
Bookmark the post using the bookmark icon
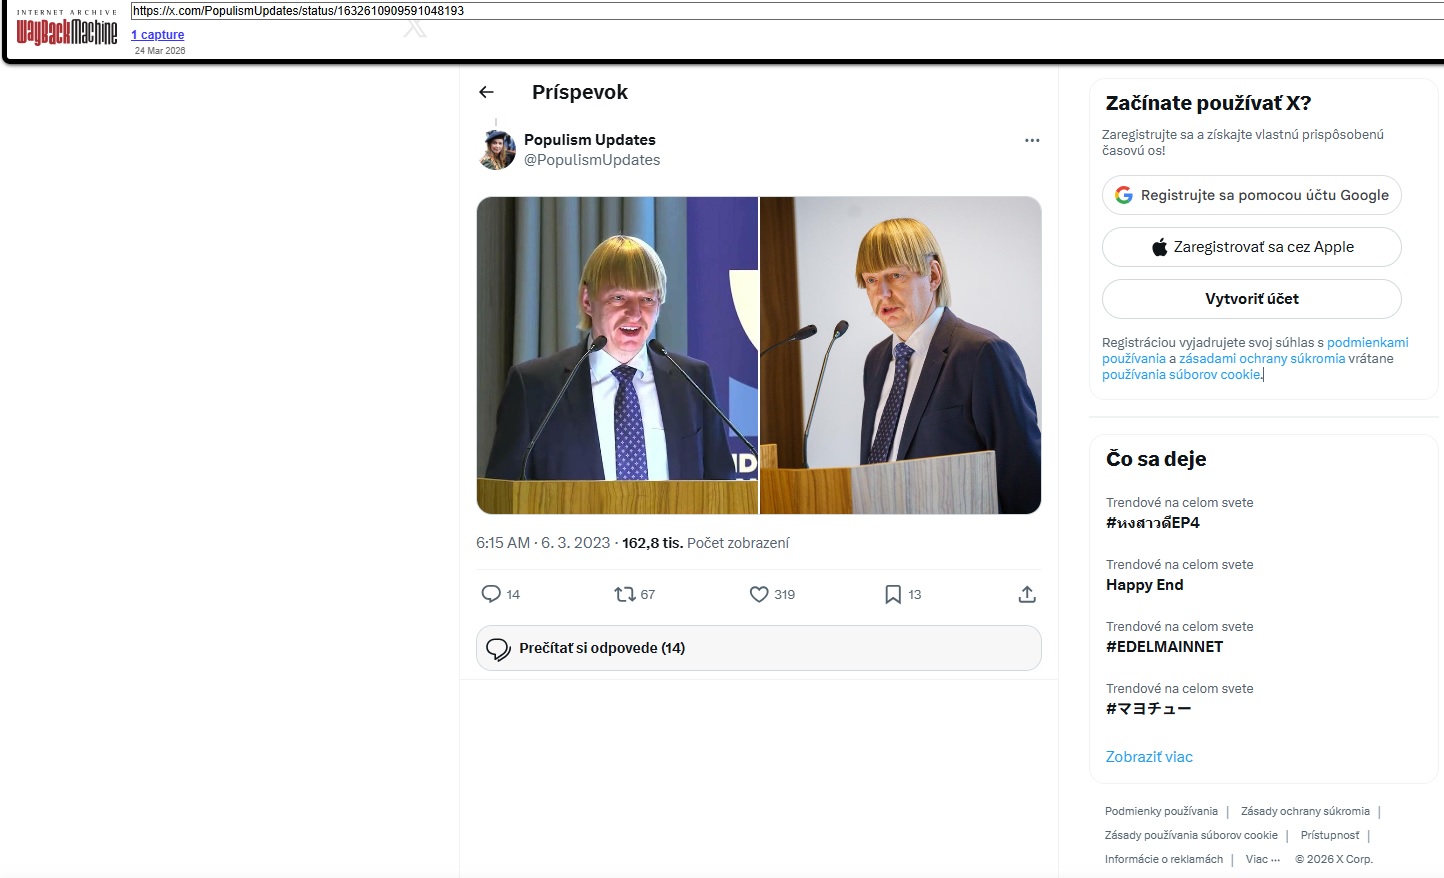(893, 594)
